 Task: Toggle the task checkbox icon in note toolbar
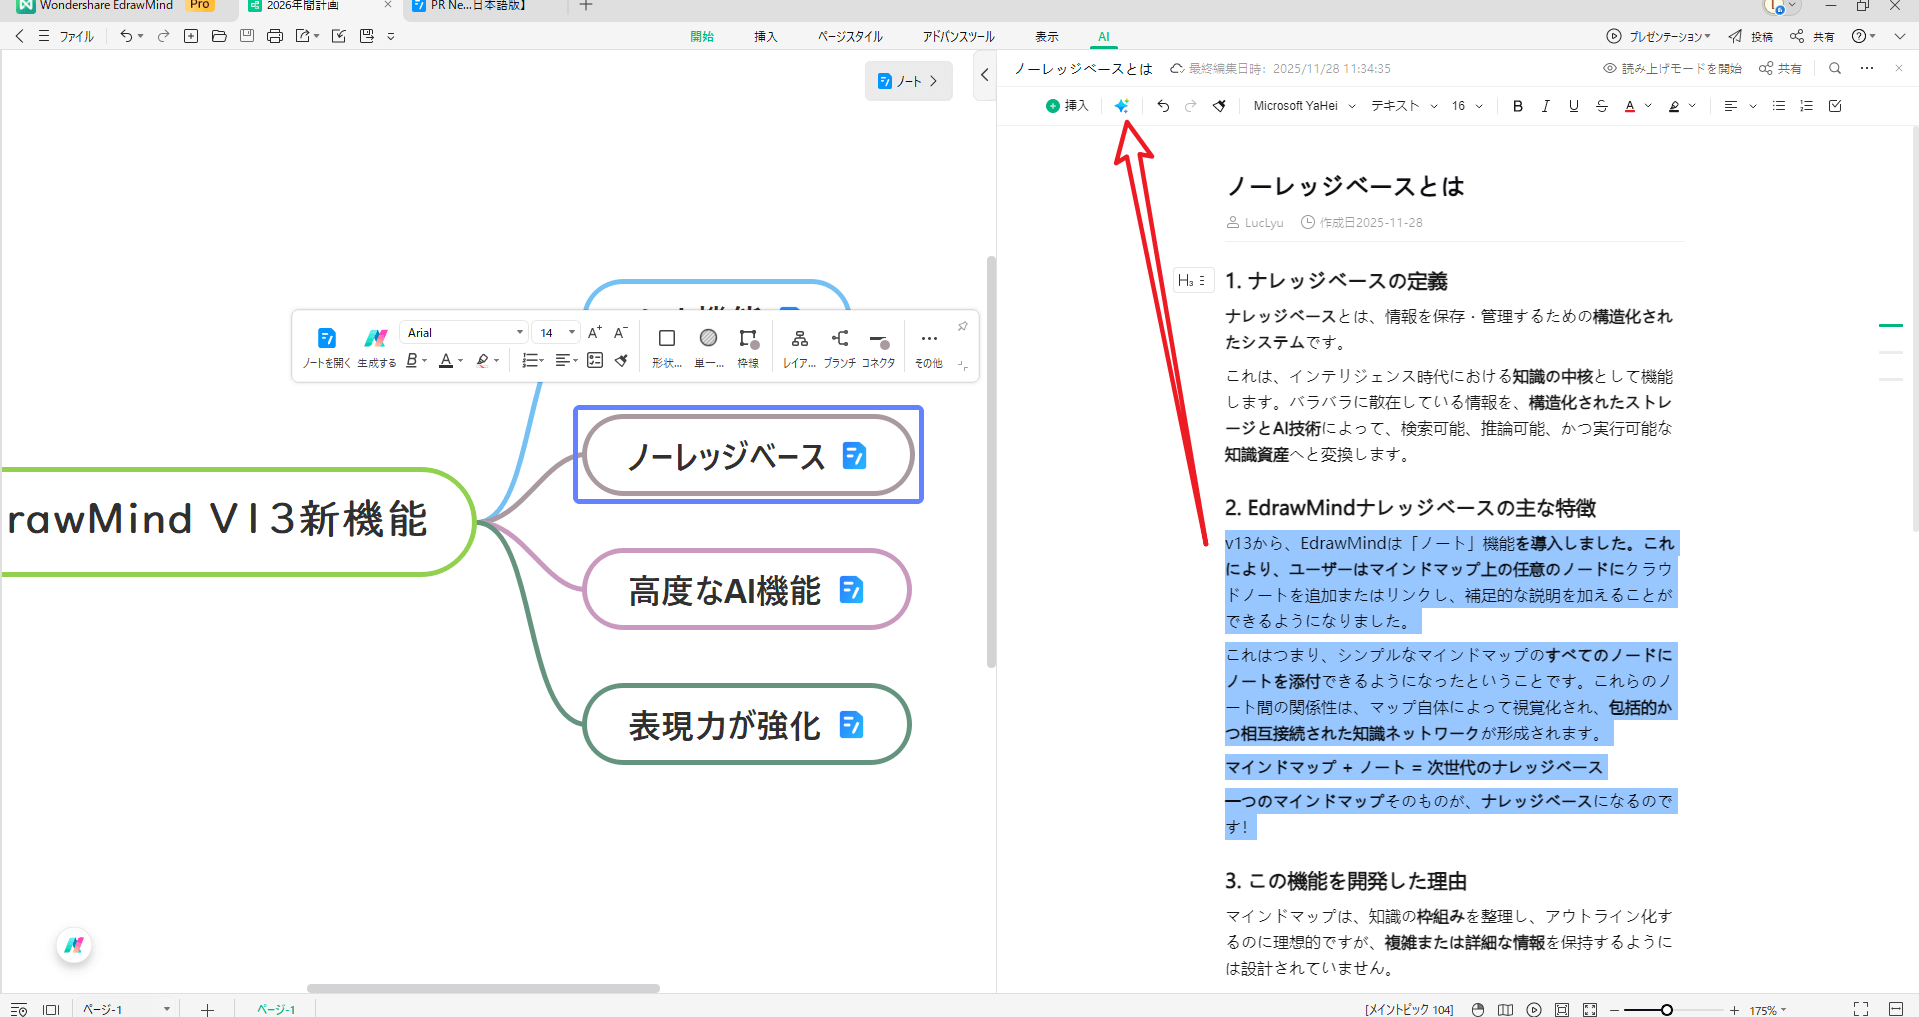point(1835,105)
